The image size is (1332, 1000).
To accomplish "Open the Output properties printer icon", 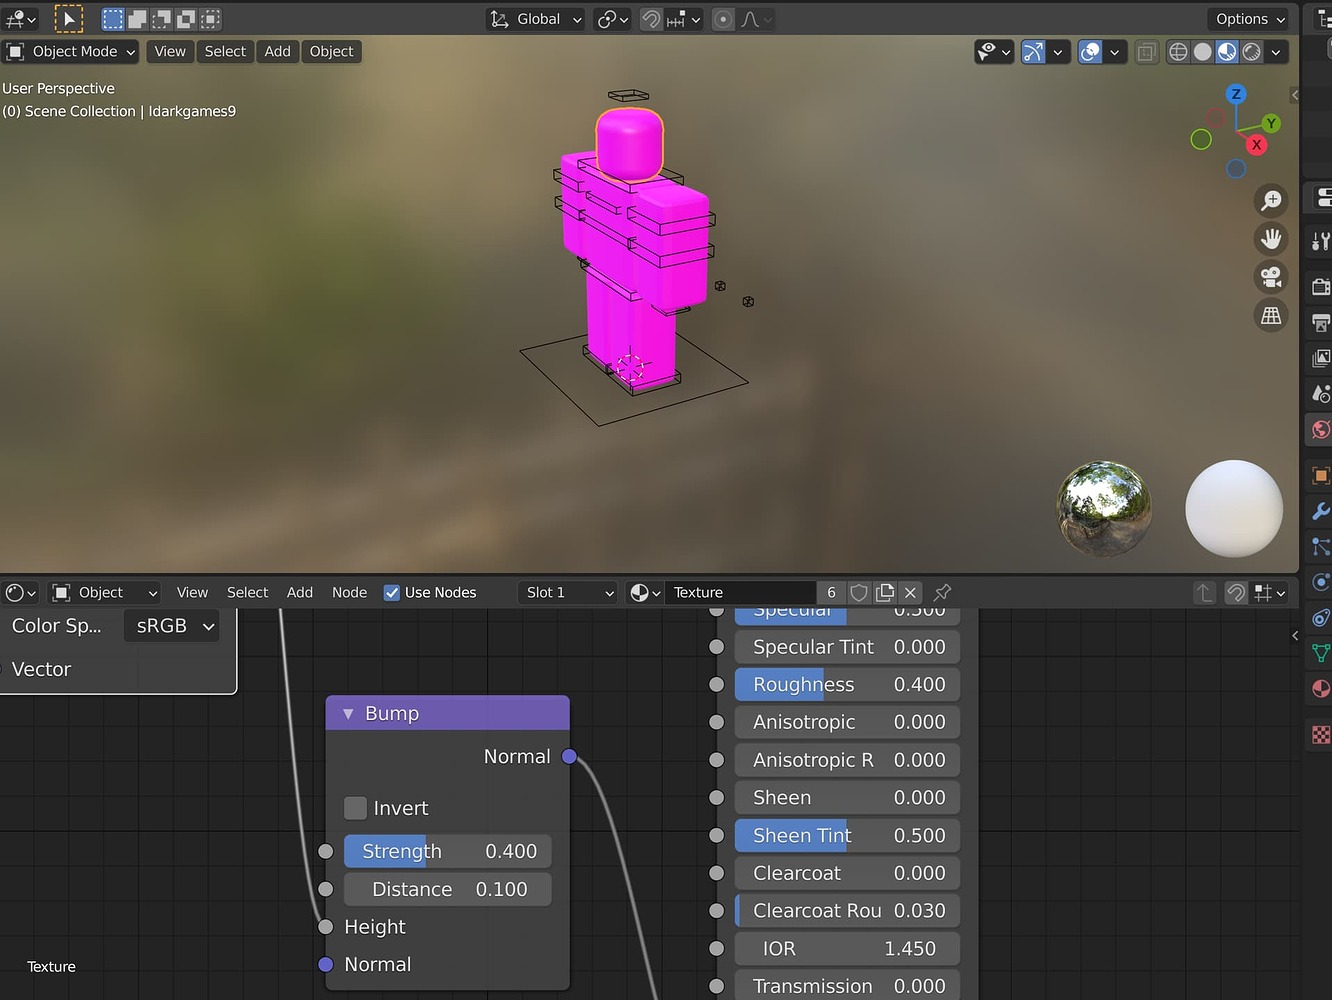I will [1320, 322].
